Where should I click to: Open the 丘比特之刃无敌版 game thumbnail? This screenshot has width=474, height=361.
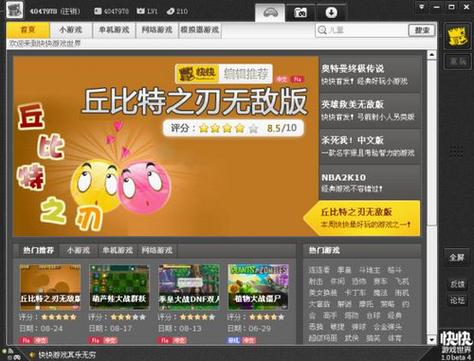click(x=50, y=287)
